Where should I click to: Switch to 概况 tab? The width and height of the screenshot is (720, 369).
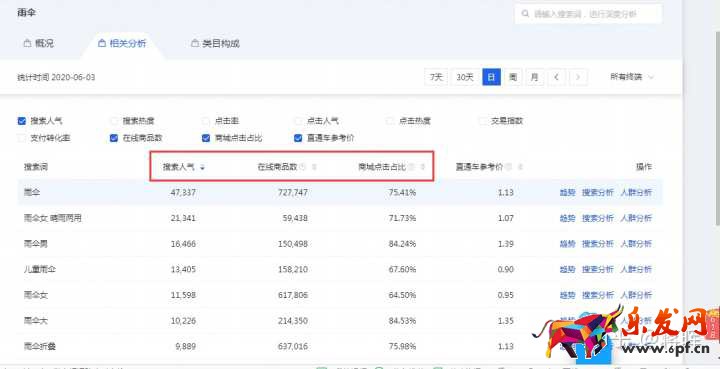click(39, 44)
